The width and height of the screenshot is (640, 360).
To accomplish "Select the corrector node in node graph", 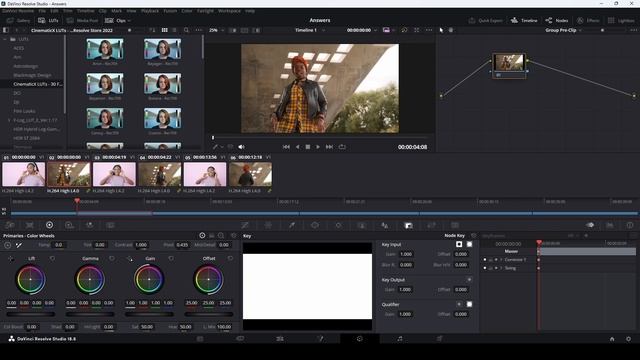I will [x=509, y=65].
